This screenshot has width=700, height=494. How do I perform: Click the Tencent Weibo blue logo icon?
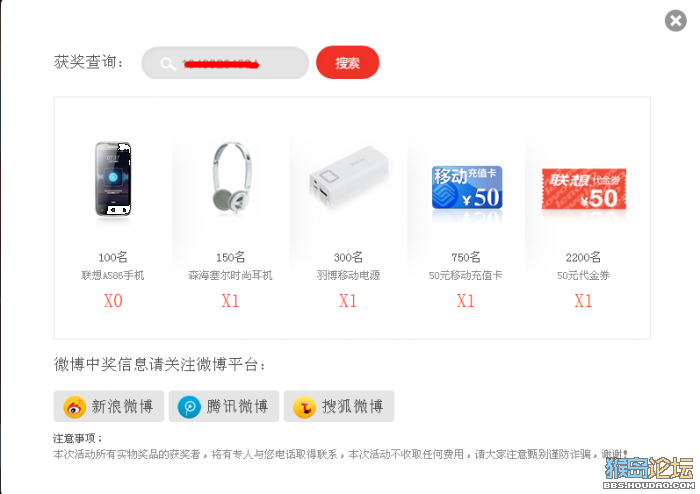coord(189,407)
